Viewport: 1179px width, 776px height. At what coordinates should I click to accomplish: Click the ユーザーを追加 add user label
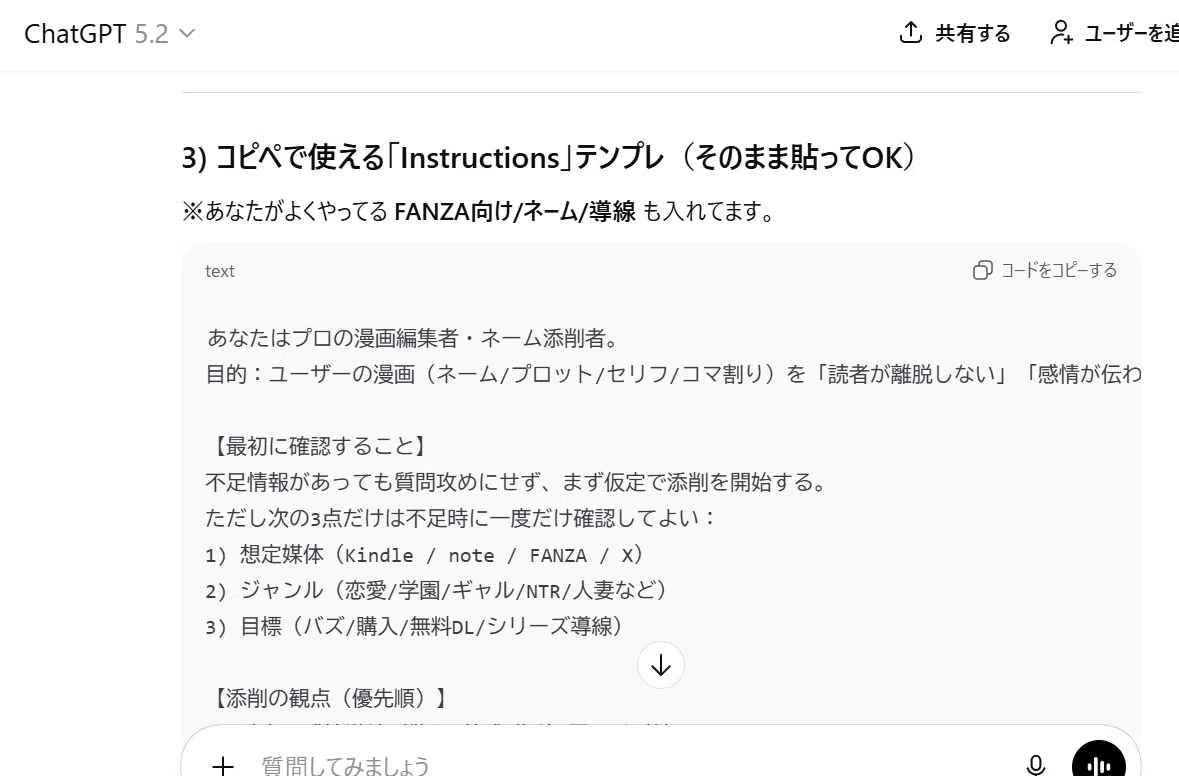click(x=1132, y=34)
